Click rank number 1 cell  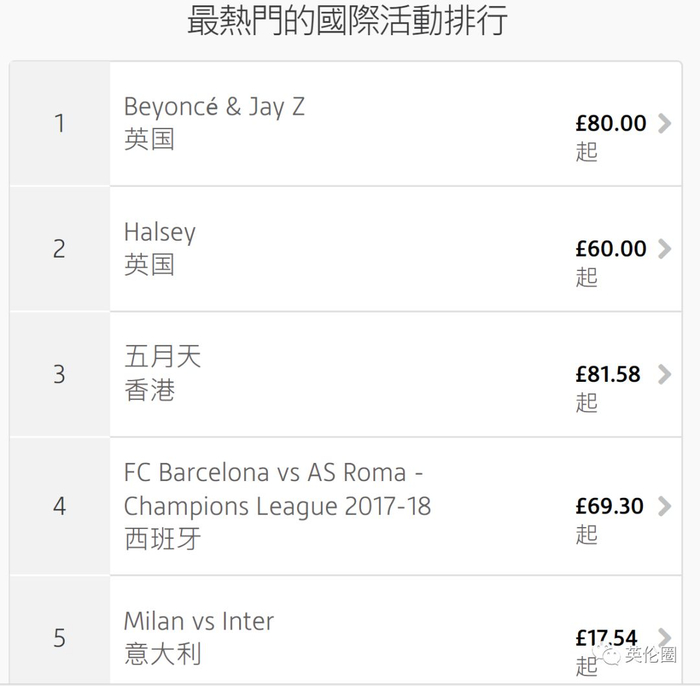point(60,124)
